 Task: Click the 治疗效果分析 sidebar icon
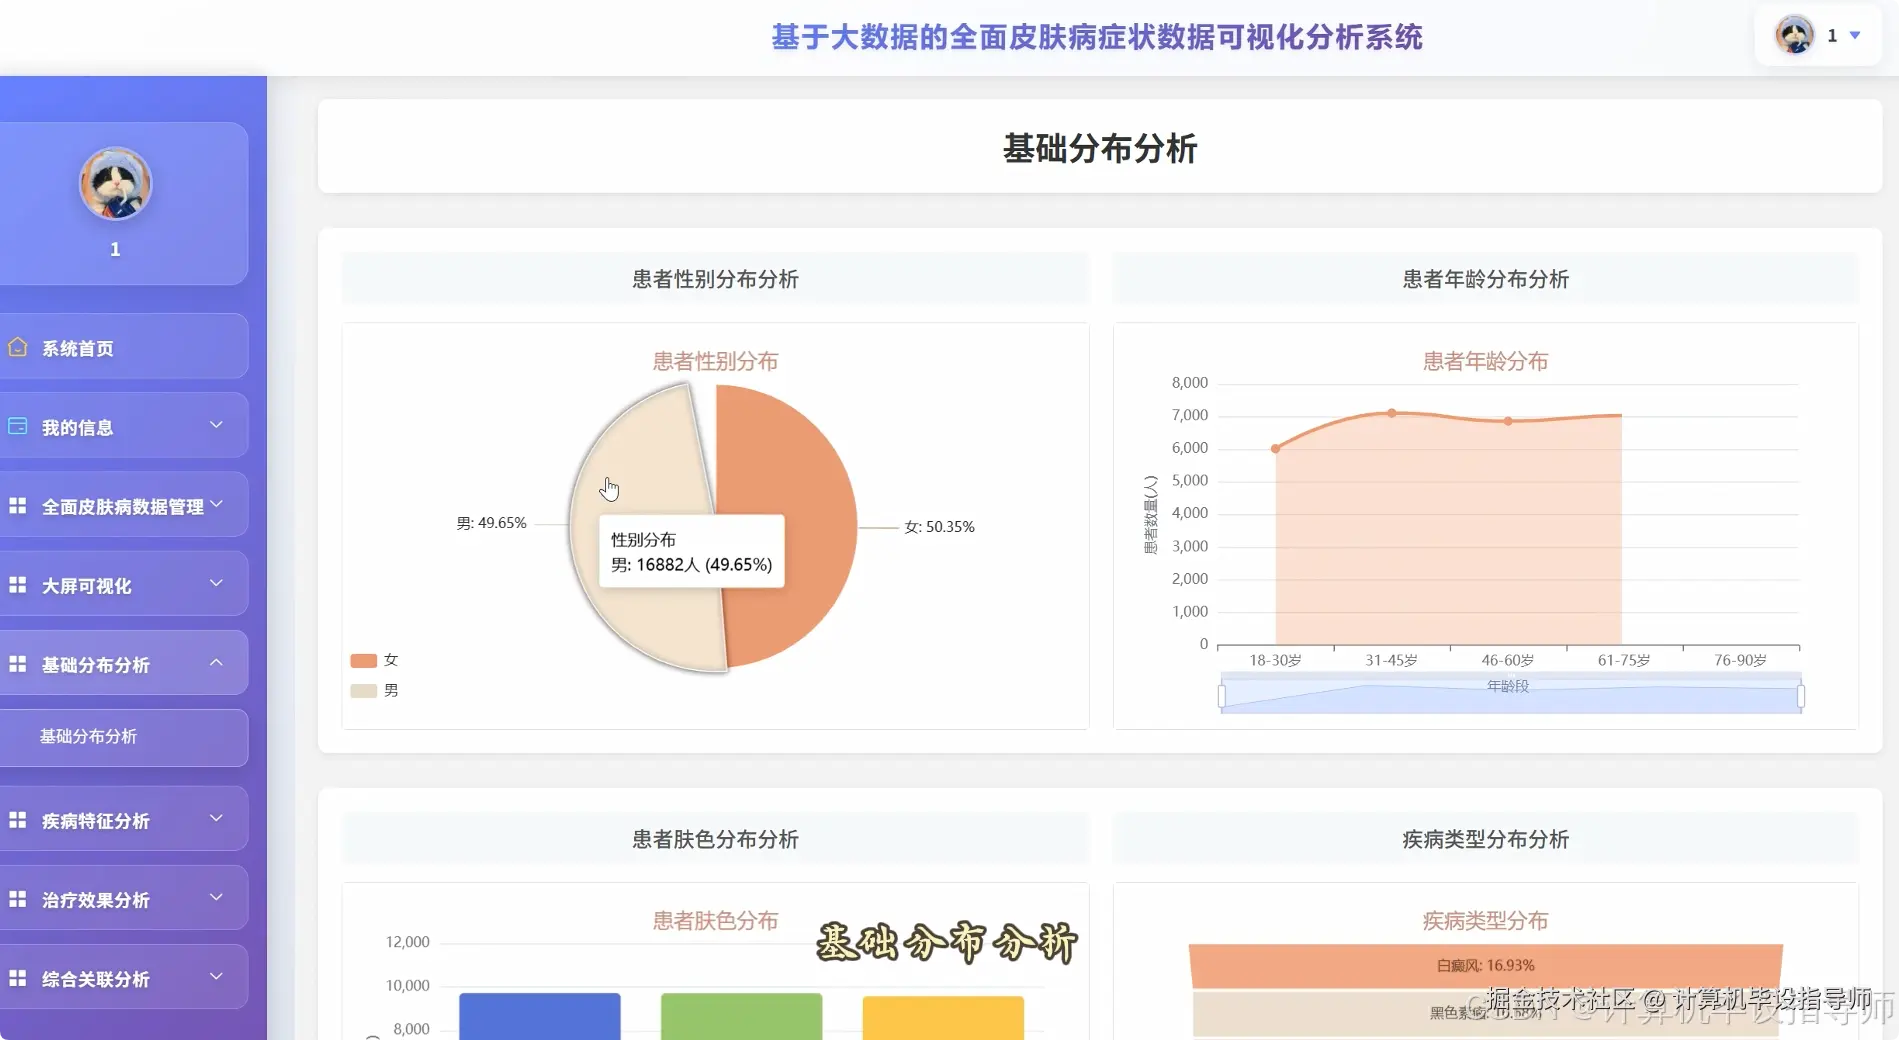pos(16,898)
